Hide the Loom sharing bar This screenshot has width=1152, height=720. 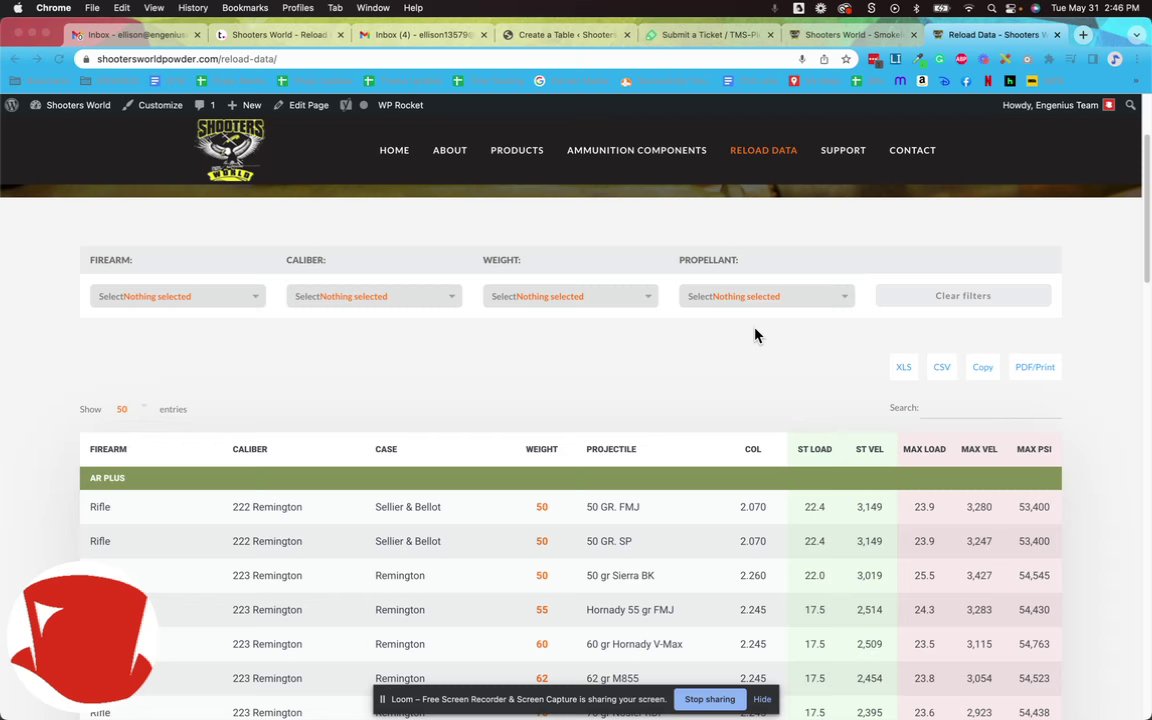tap(762, 699)
